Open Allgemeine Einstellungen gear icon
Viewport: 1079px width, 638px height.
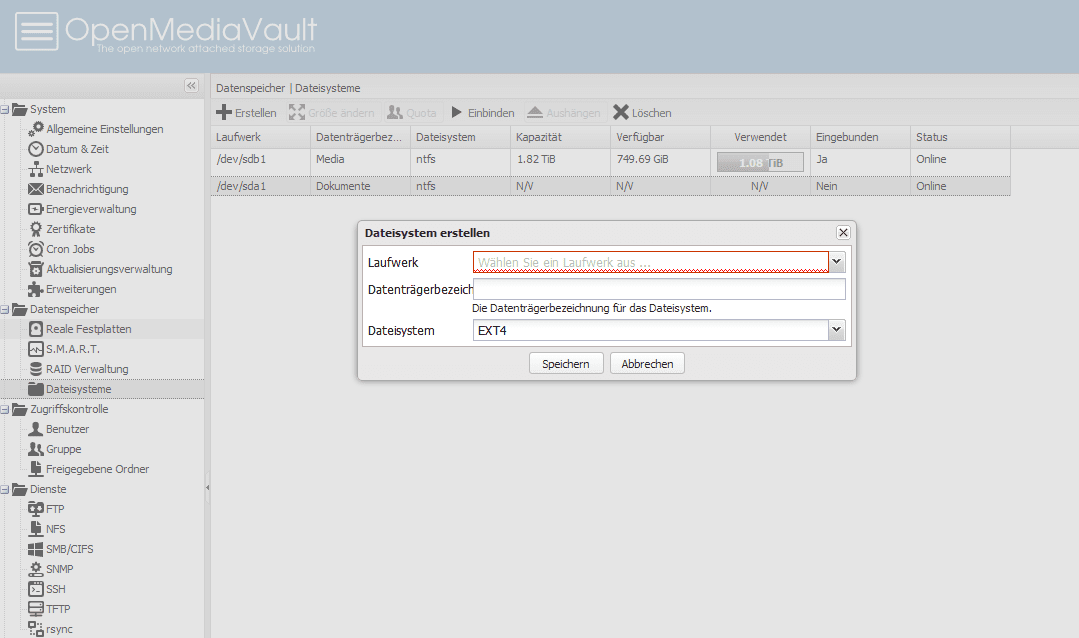tap(36, 129)
